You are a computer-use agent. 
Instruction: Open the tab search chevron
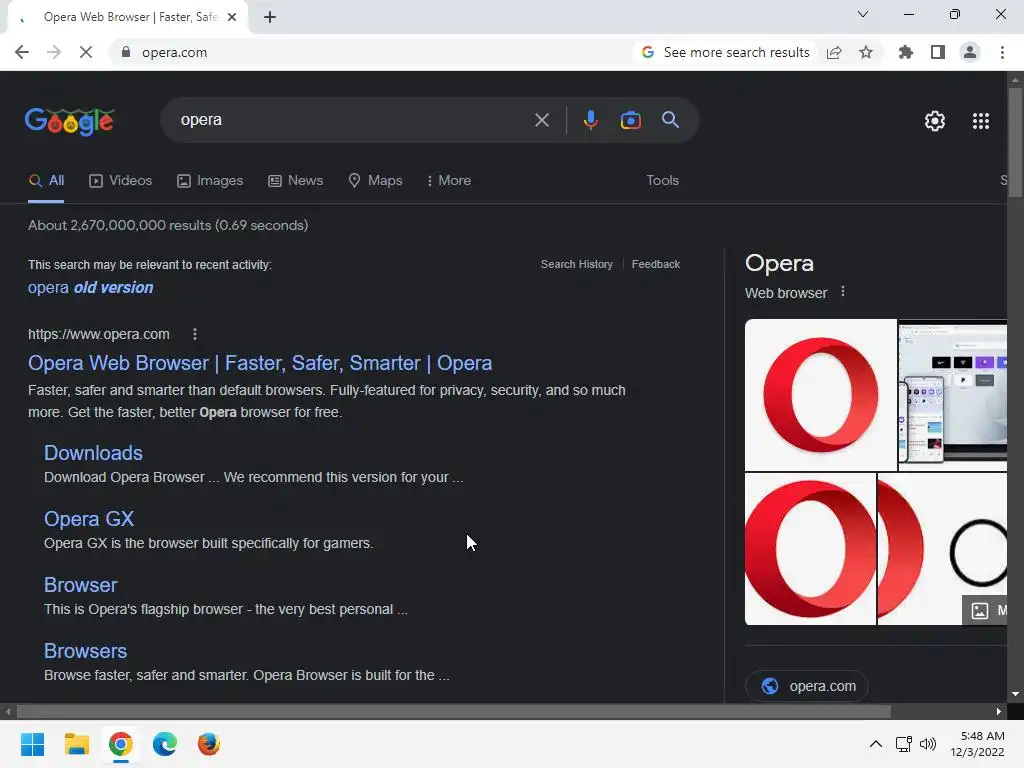863,14
